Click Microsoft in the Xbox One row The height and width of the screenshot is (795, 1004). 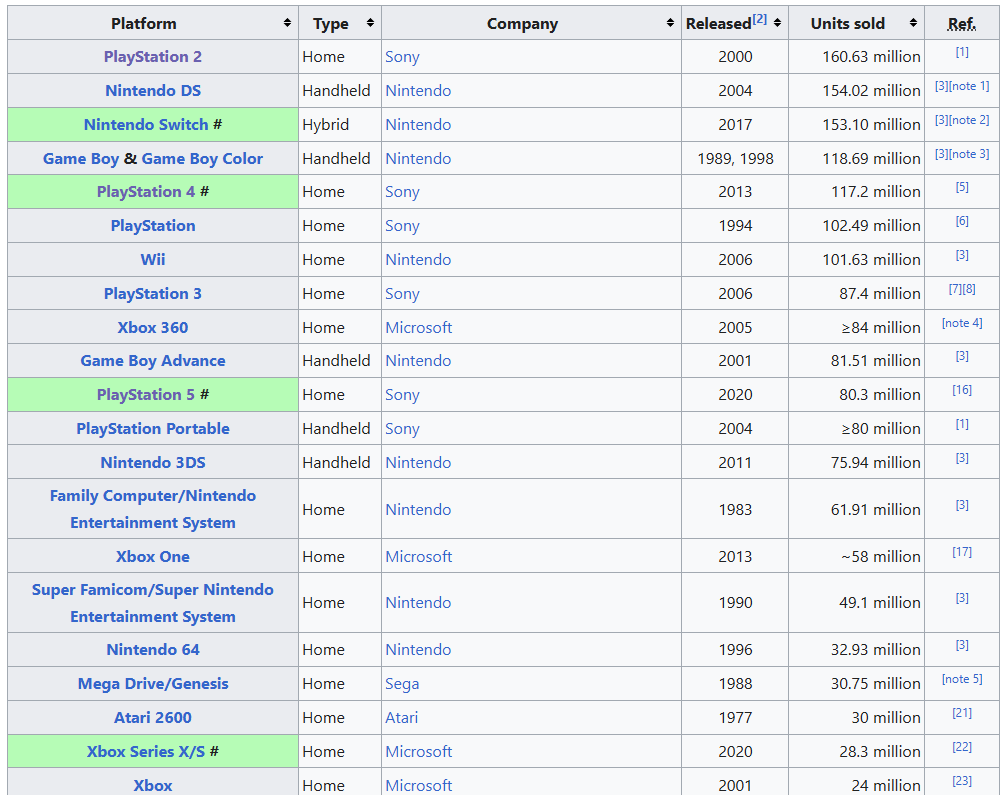[x=418, y=557]
